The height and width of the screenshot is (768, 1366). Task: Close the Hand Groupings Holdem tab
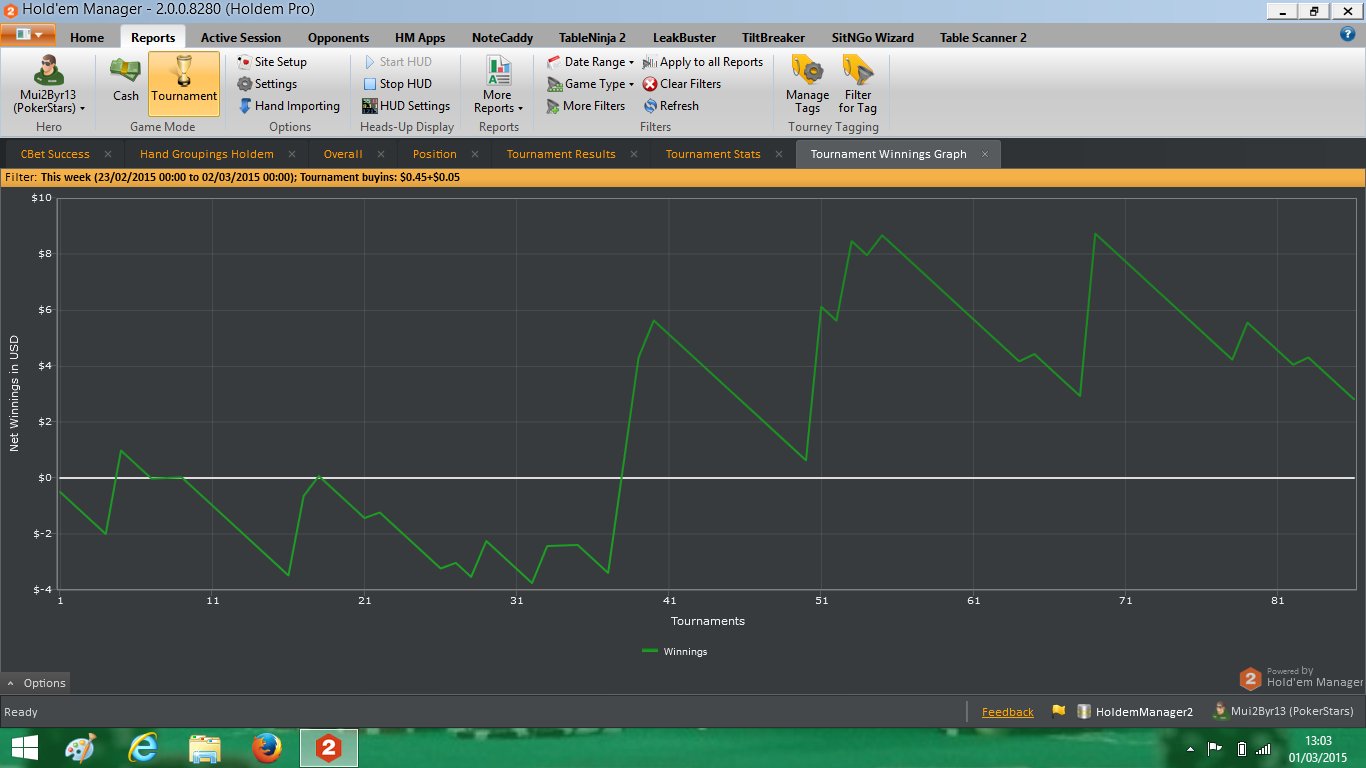tap(292, 154)
